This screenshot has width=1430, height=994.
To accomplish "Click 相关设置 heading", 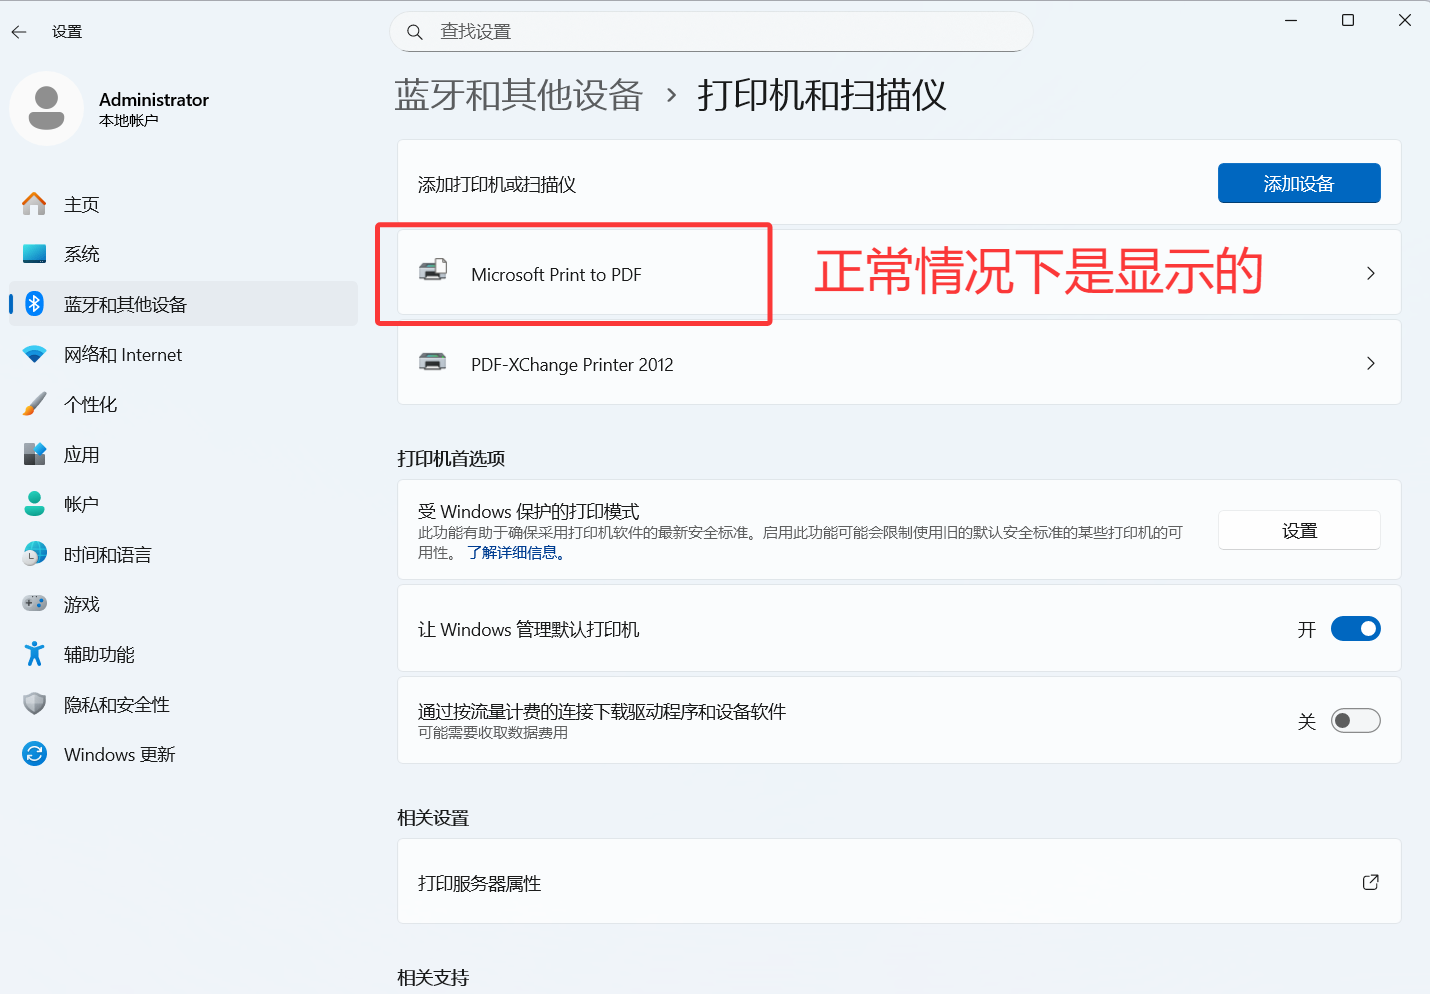I will point(433,818).
